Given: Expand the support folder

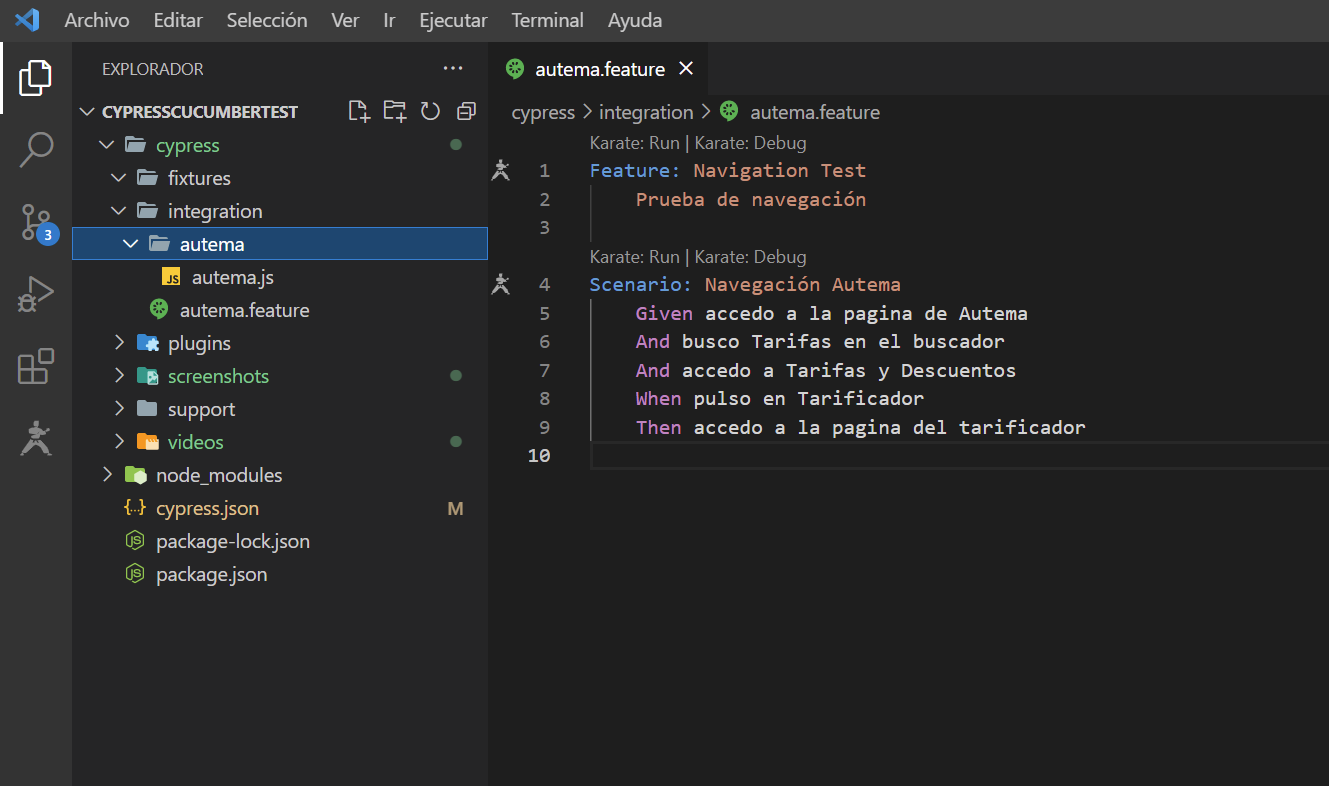Looking at the screenshot, I should click(119, 409).
